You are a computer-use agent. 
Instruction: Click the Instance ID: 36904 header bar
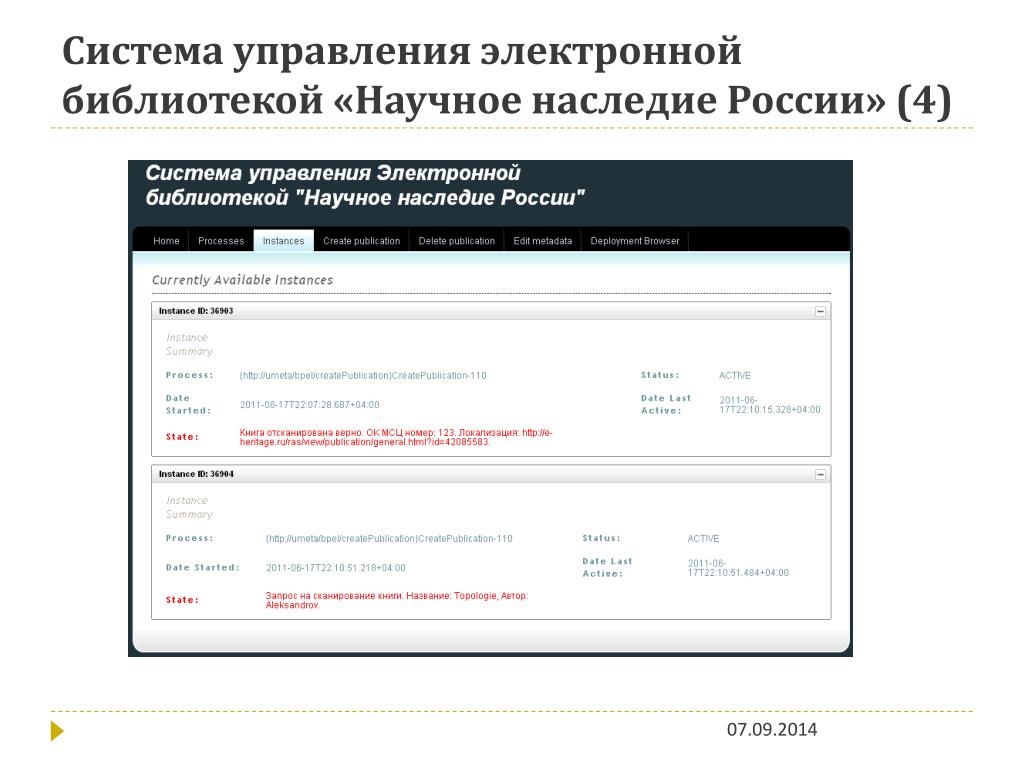point(480,474)
